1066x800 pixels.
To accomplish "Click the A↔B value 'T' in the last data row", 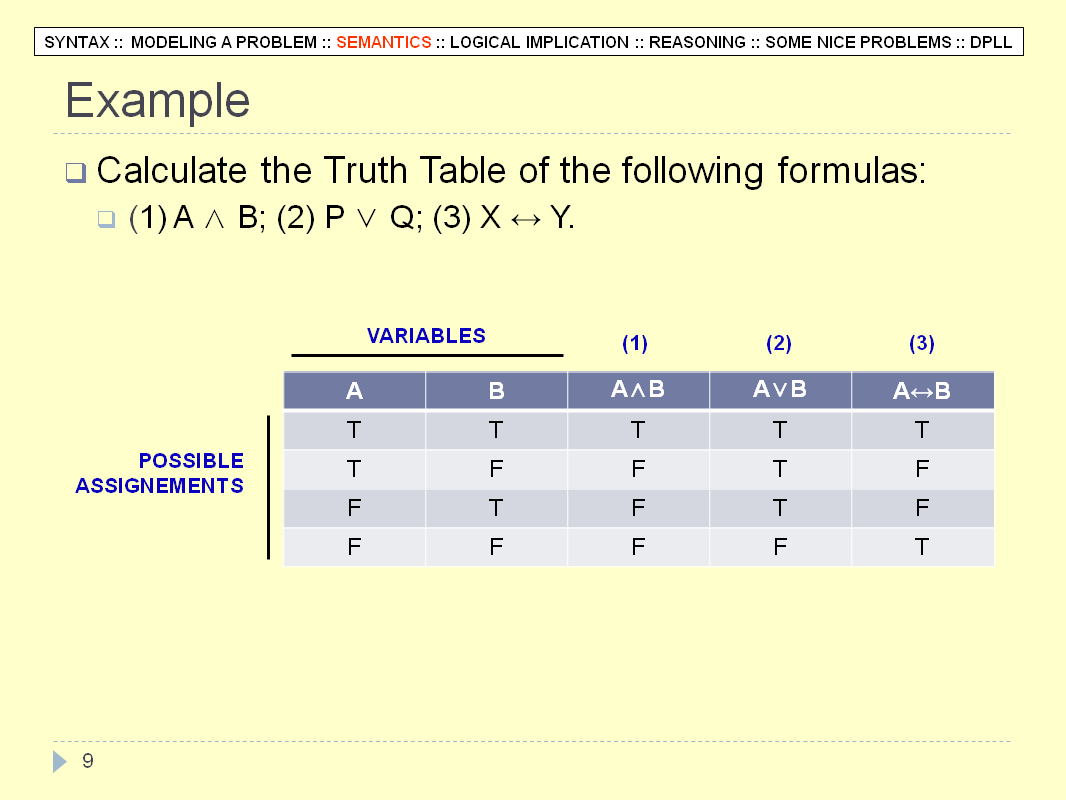I will point(922,547).
